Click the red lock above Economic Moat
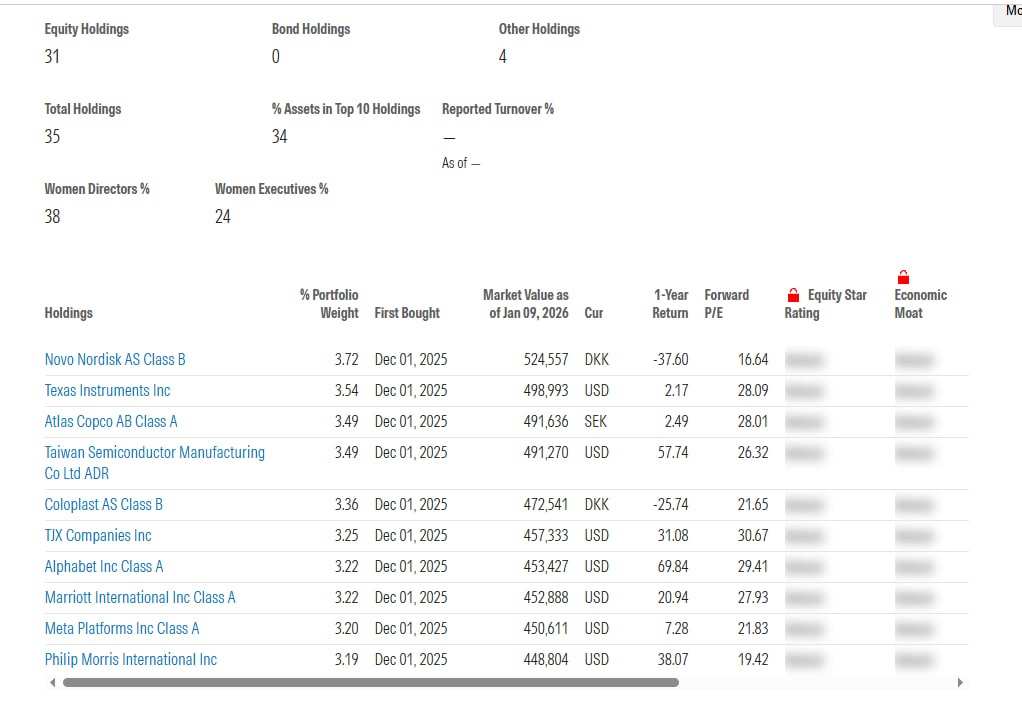Screen dimensions: 1022x702 pyautogui.click(x=903, y=277)
